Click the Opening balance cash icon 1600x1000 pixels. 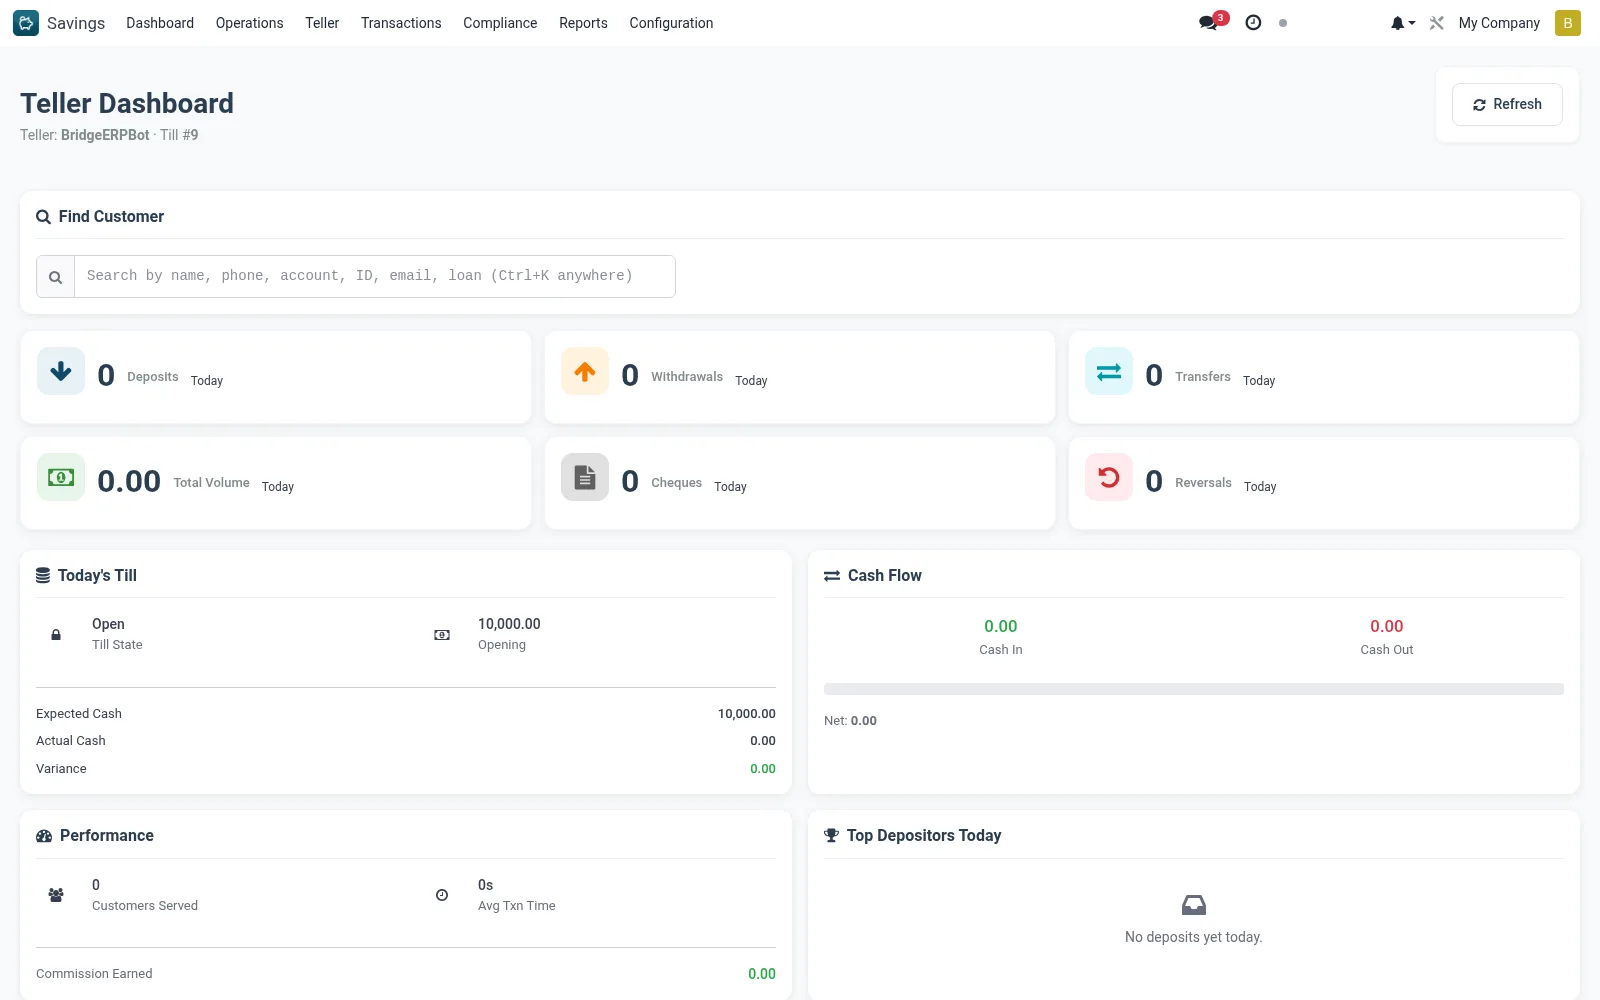pyautogui.click(x=442, y=635)
